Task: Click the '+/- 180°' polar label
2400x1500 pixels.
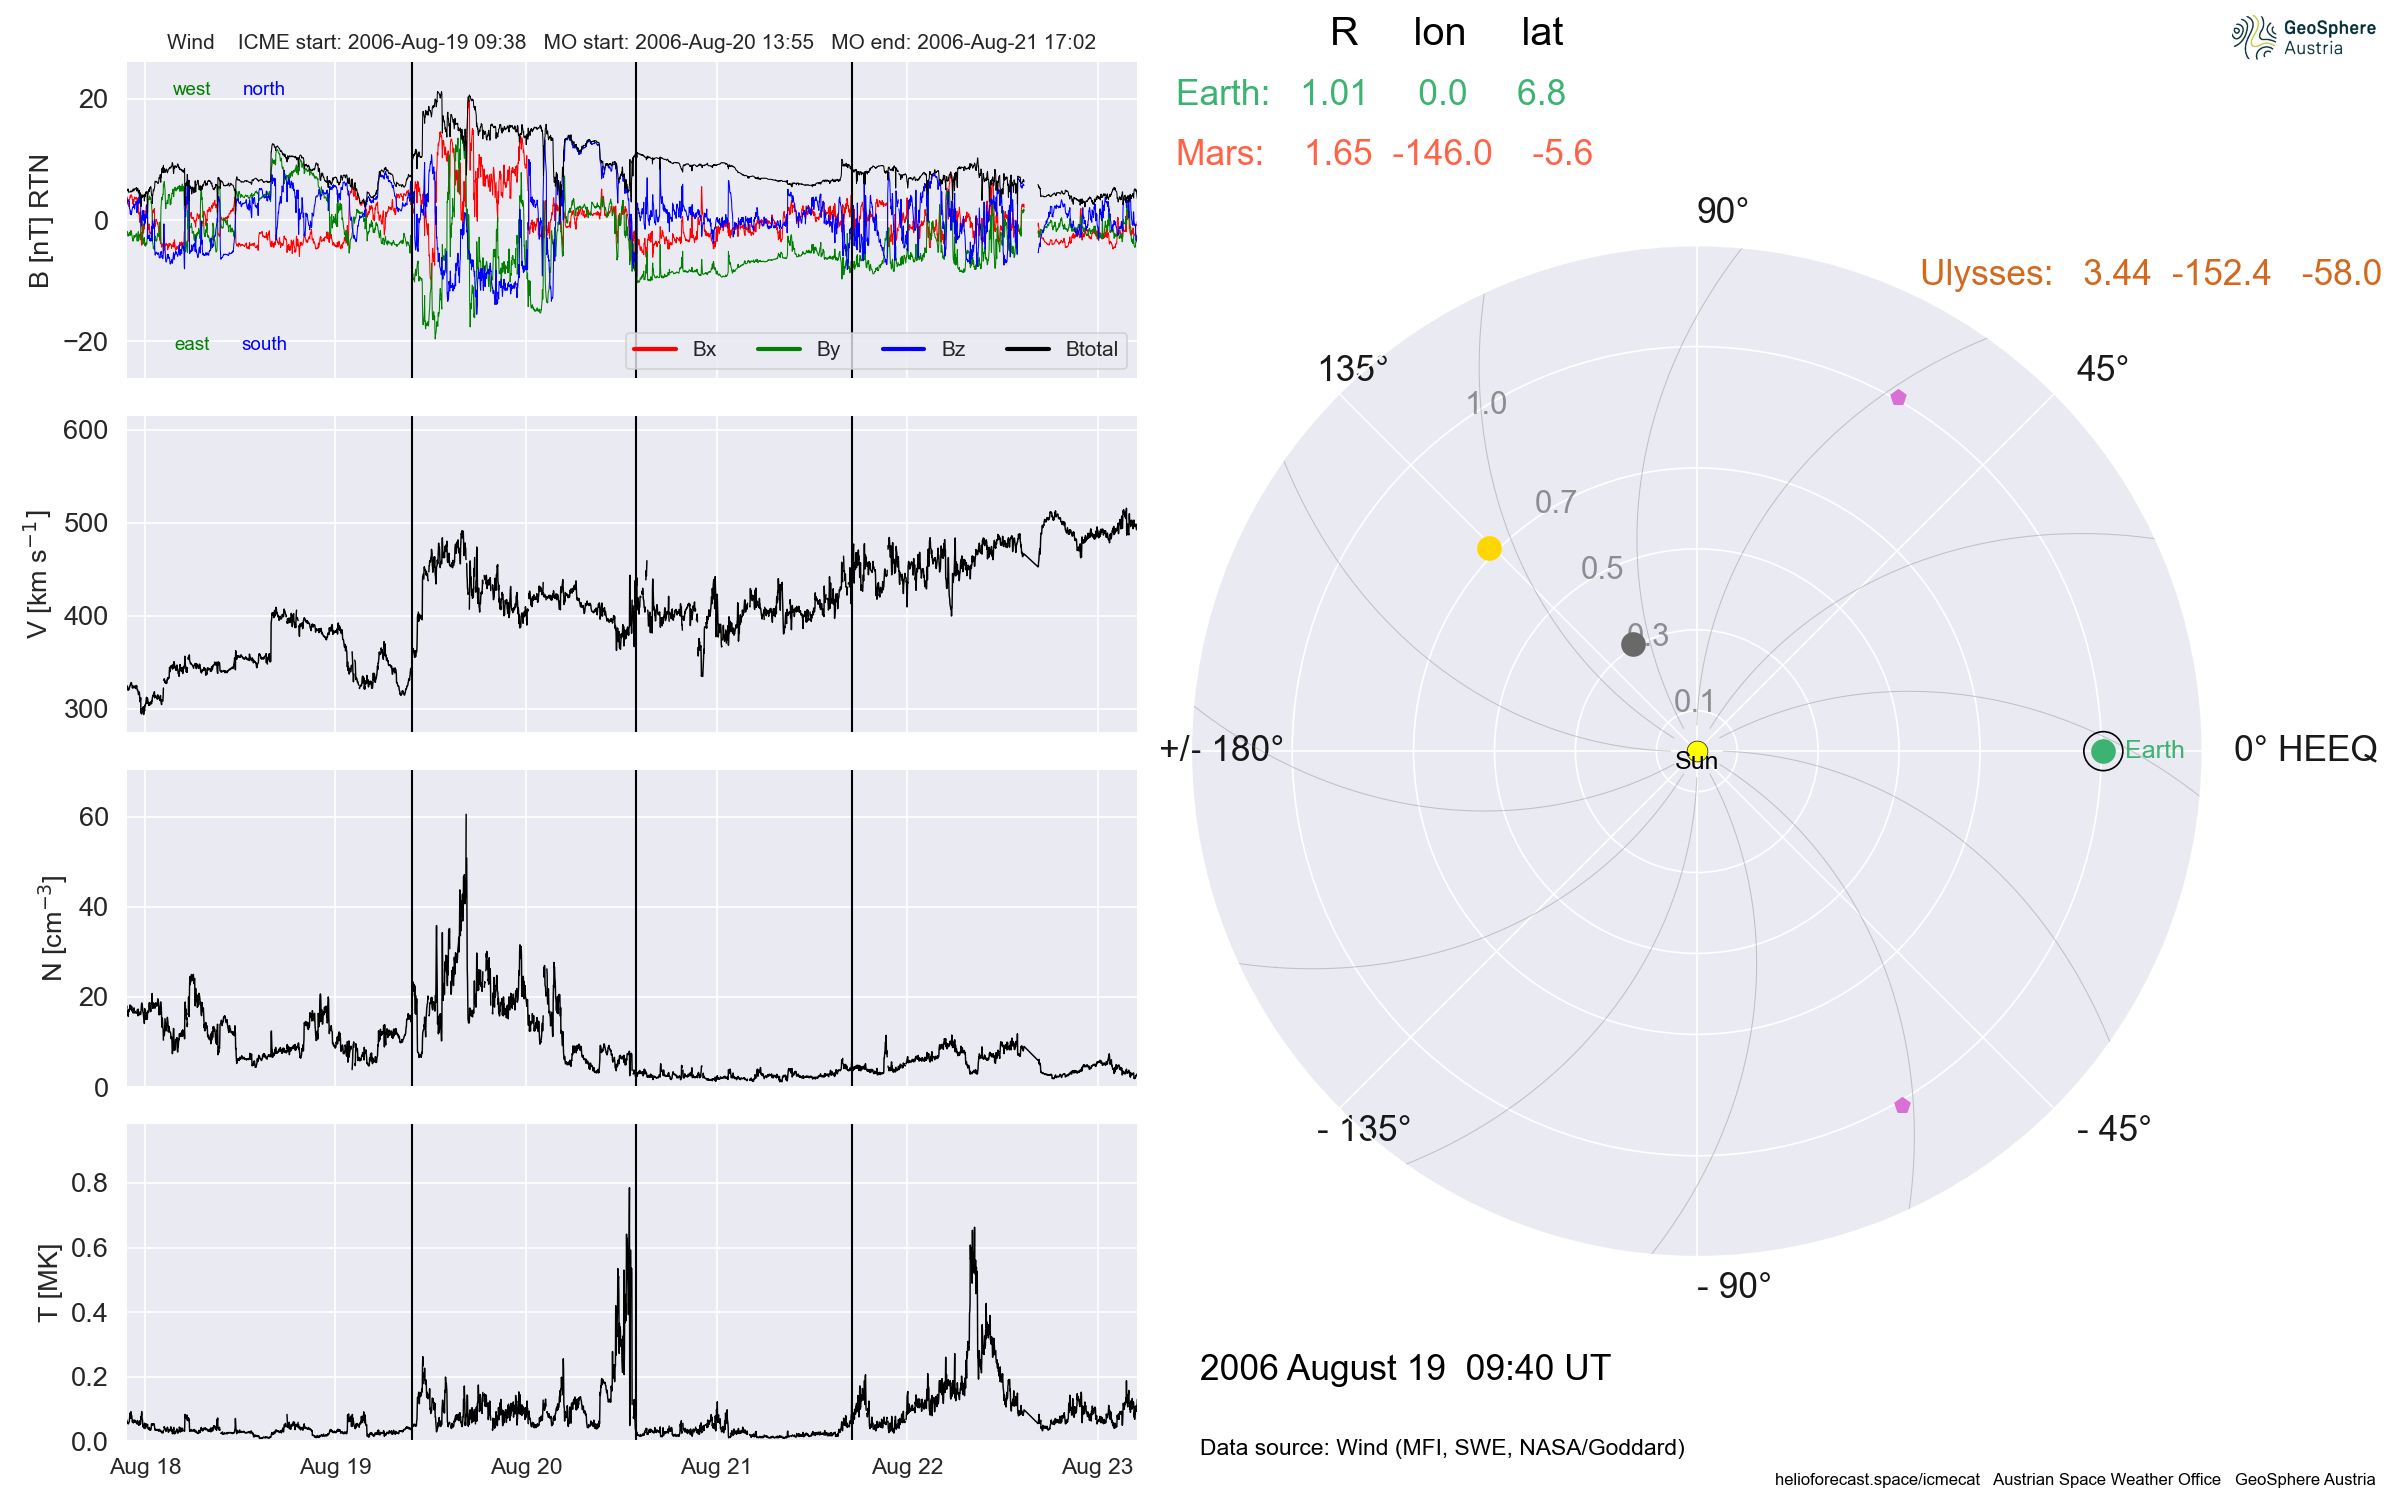Action: (1221, 749)
